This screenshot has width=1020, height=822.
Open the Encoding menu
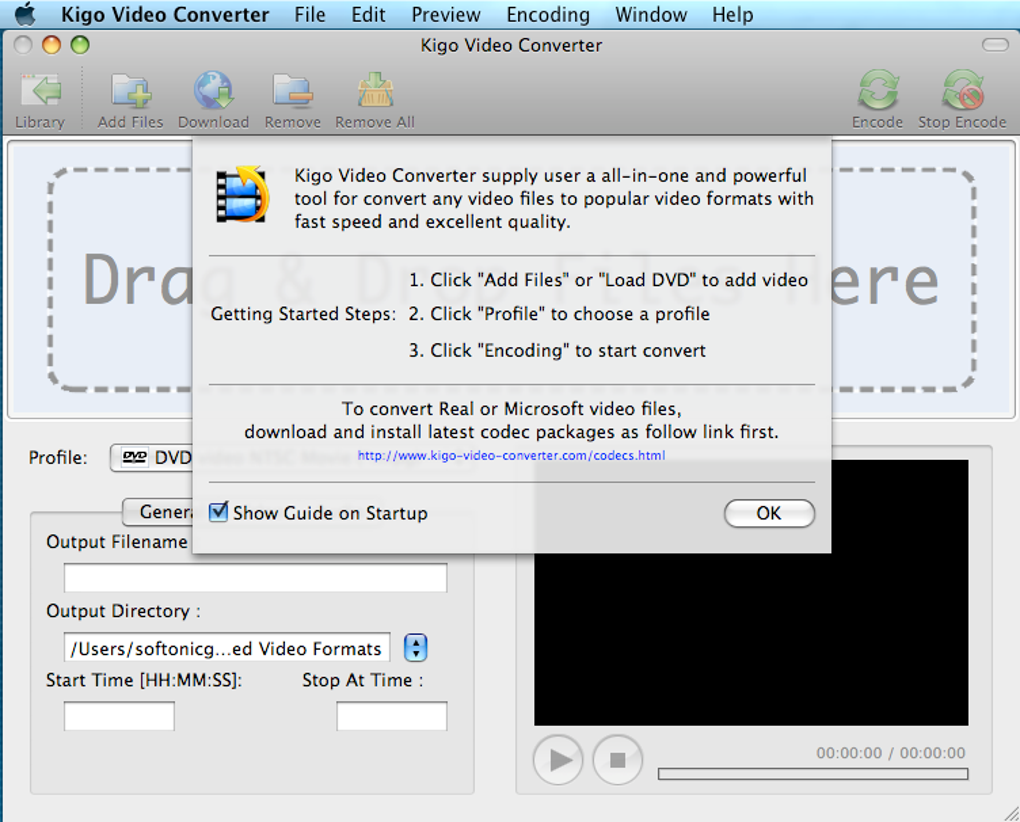tap(548, 14)
